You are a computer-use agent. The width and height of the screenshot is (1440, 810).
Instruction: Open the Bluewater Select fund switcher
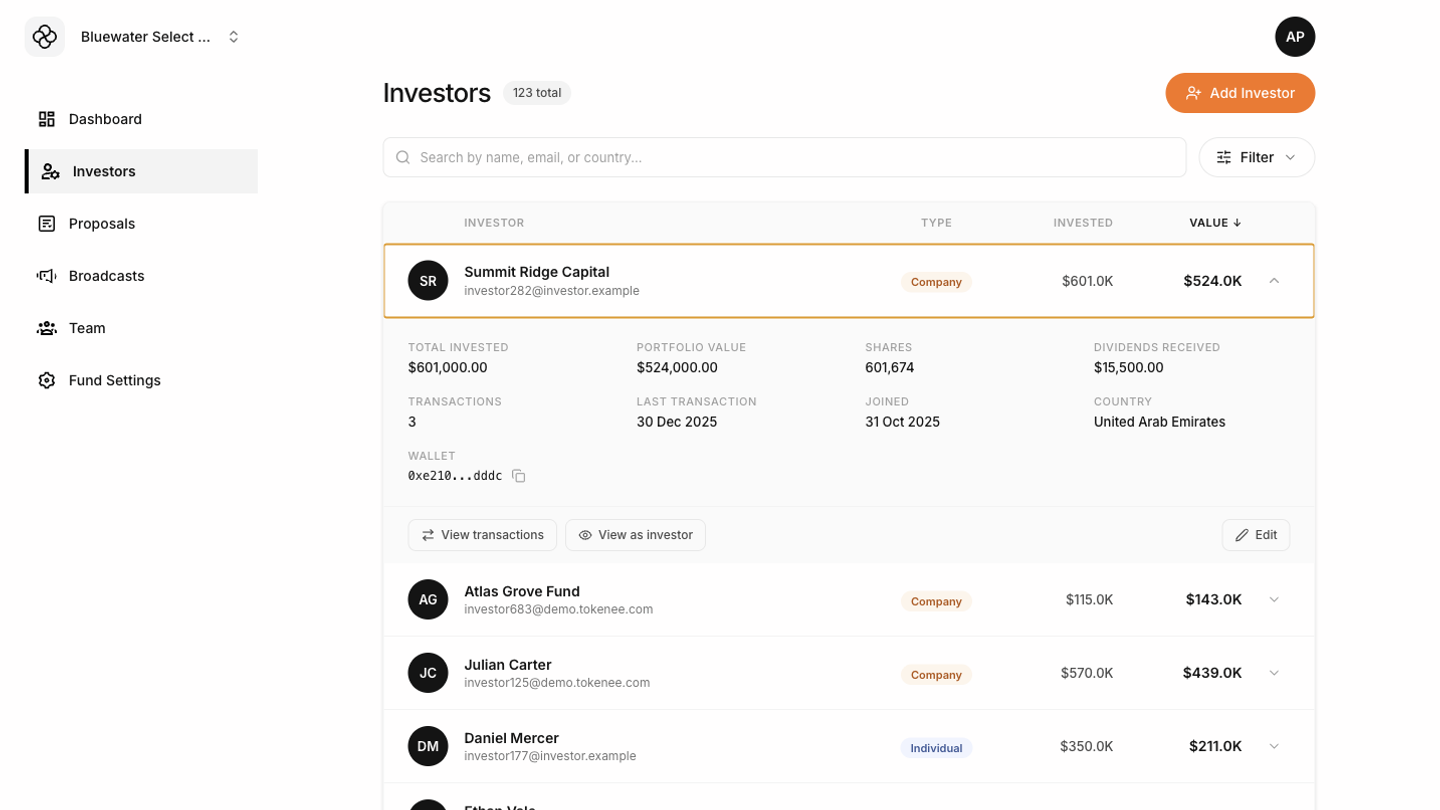click(x=160, y=37)
